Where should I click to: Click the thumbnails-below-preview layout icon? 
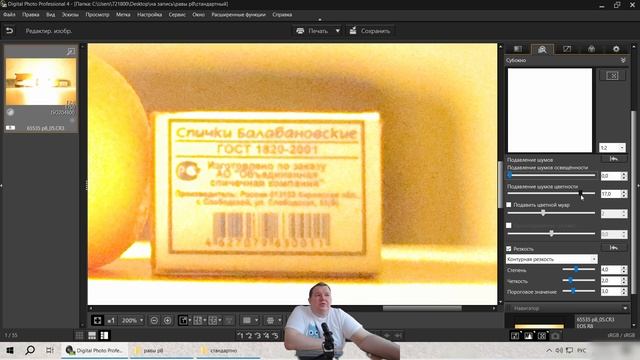[92, 336]
